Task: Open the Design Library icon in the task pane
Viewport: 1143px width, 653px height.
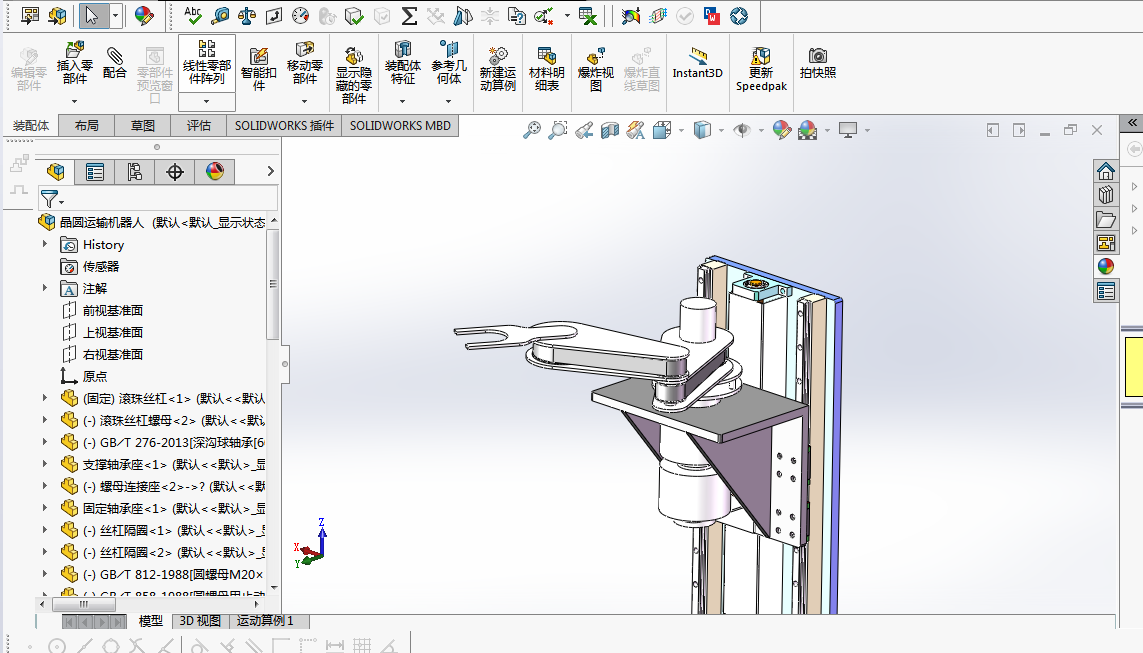Action: coord(1106,195)
